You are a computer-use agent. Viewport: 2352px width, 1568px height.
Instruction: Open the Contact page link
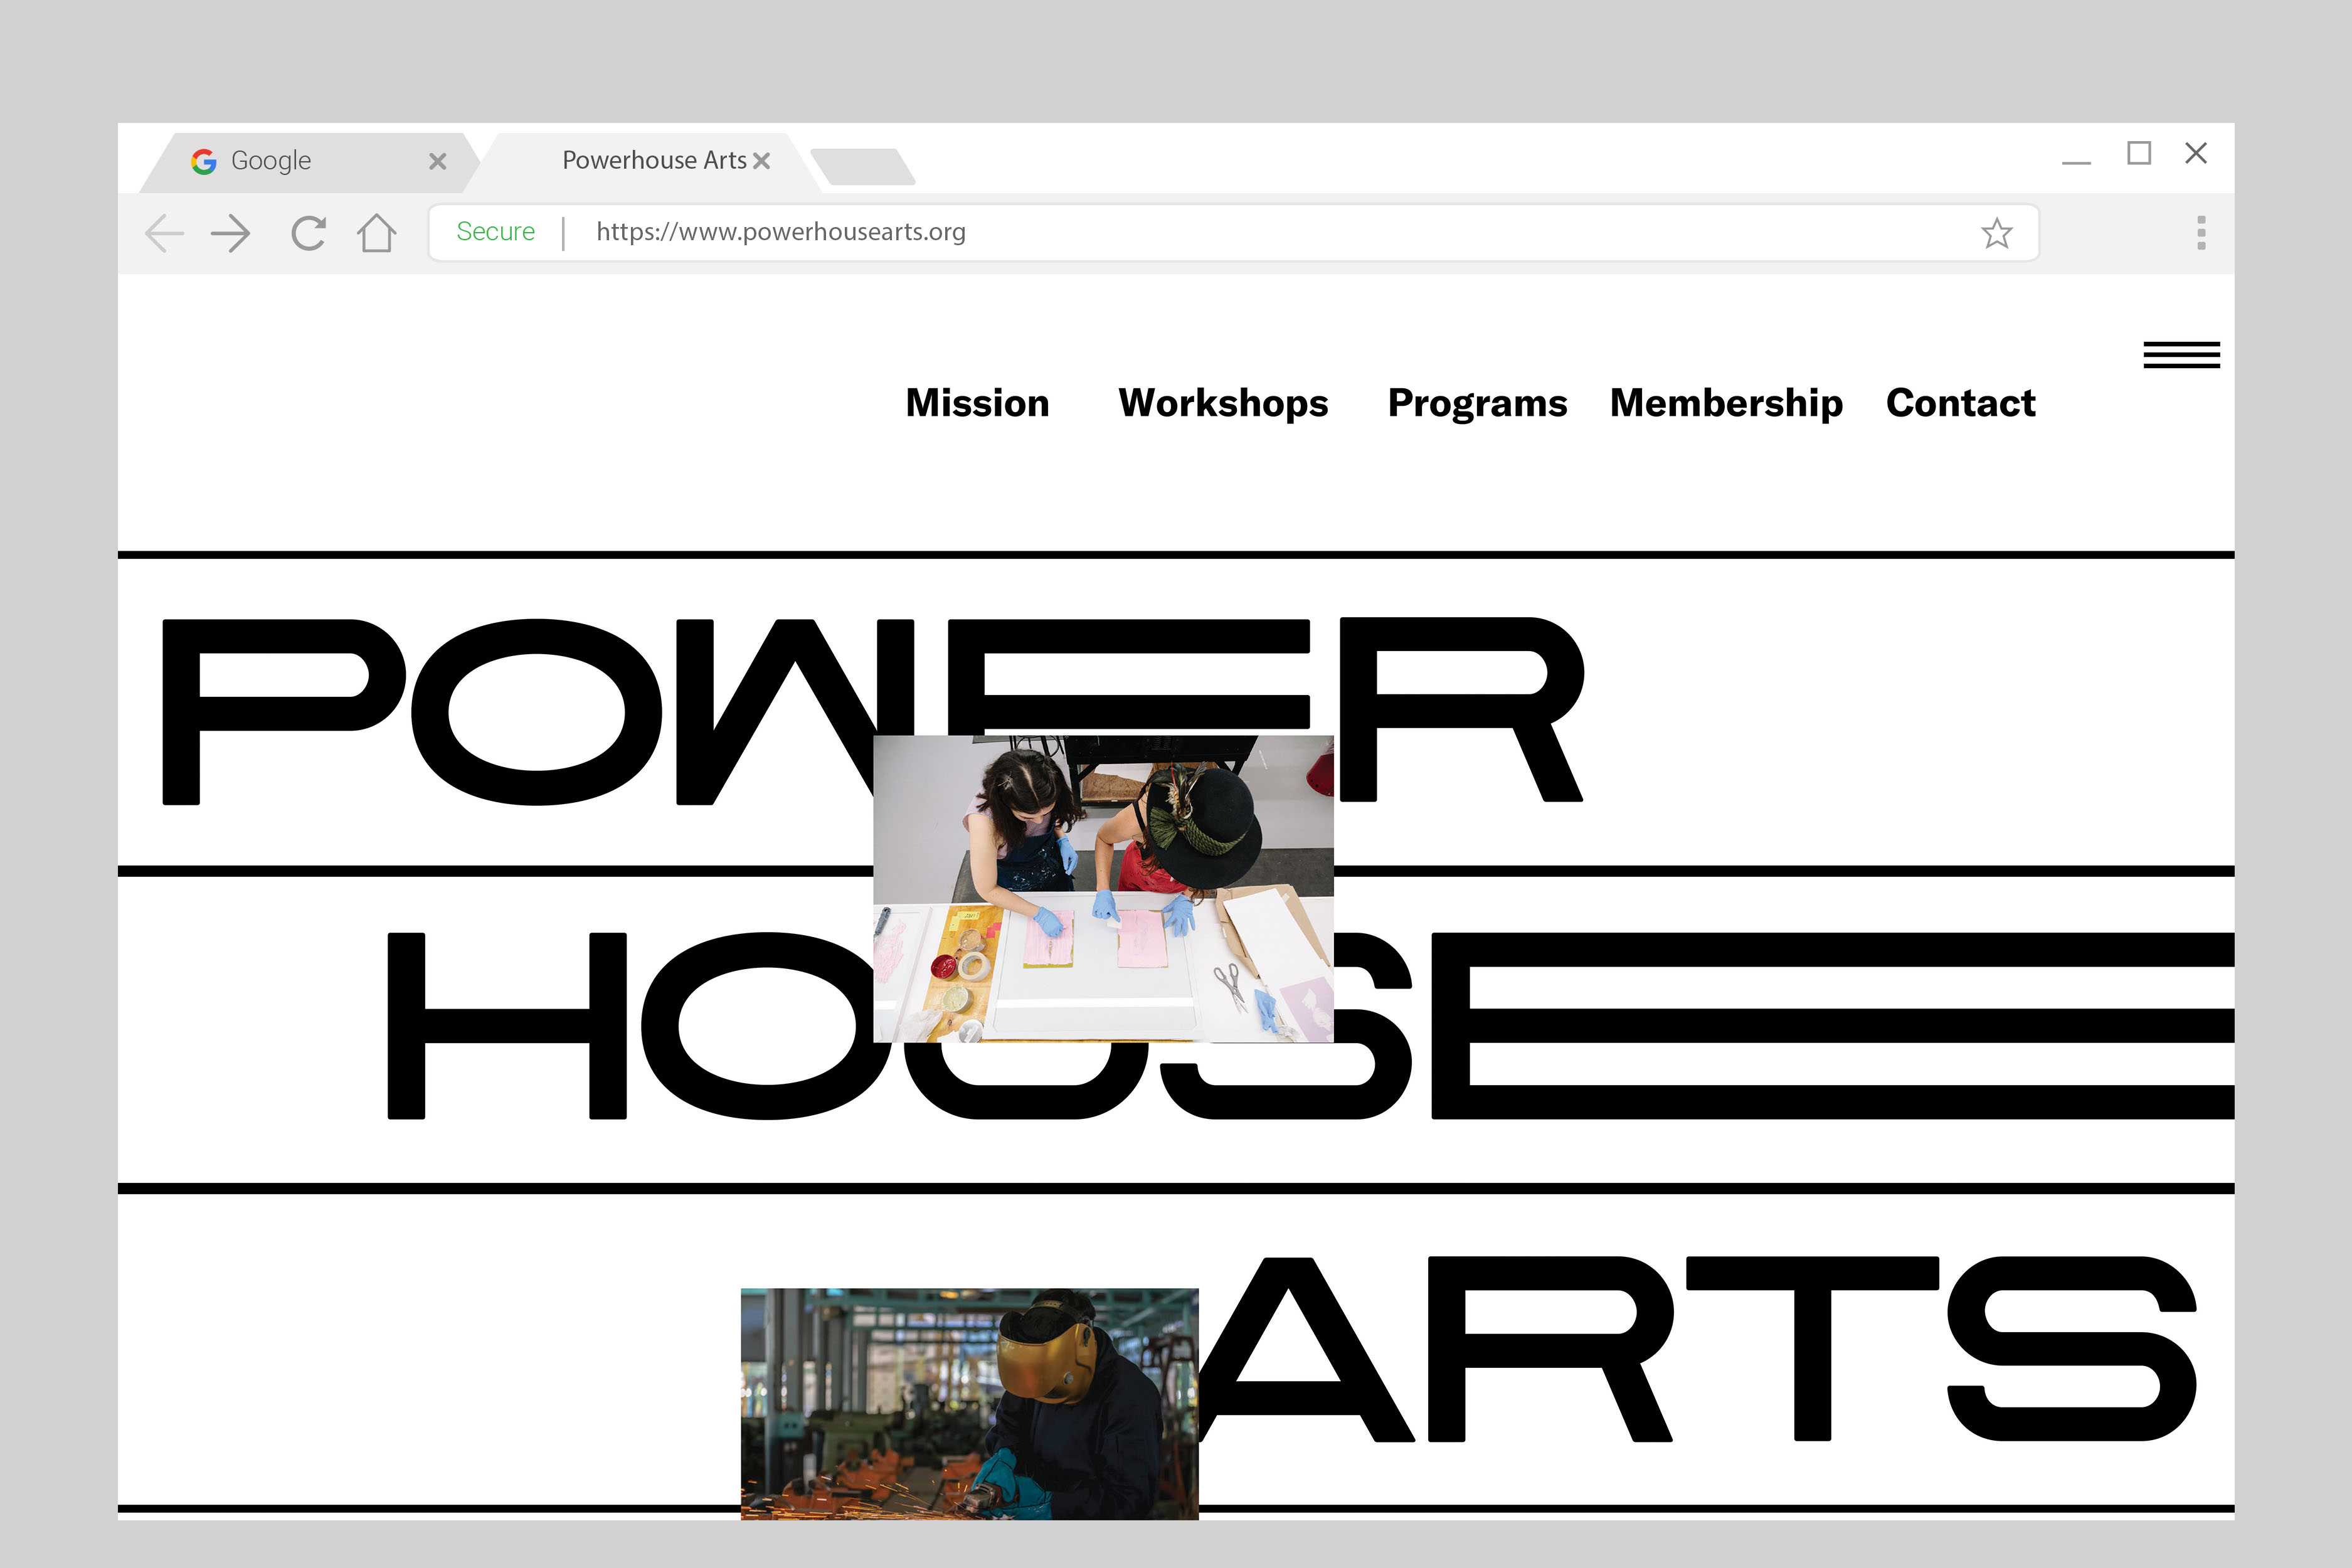(x=1960, y=403)
